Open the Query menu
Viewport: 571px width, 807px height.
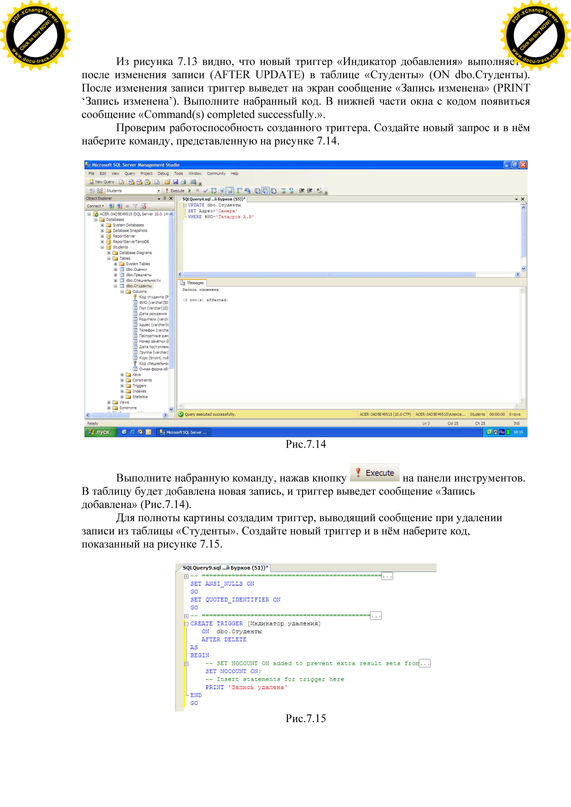[x=130, y=174]
